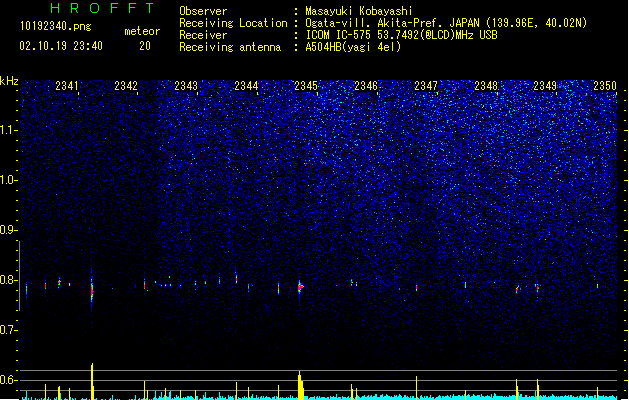Click the Ogata-vill. Akita-Pref. JAPAN location text
The image size is (629, 400).
tap(446, 23)
